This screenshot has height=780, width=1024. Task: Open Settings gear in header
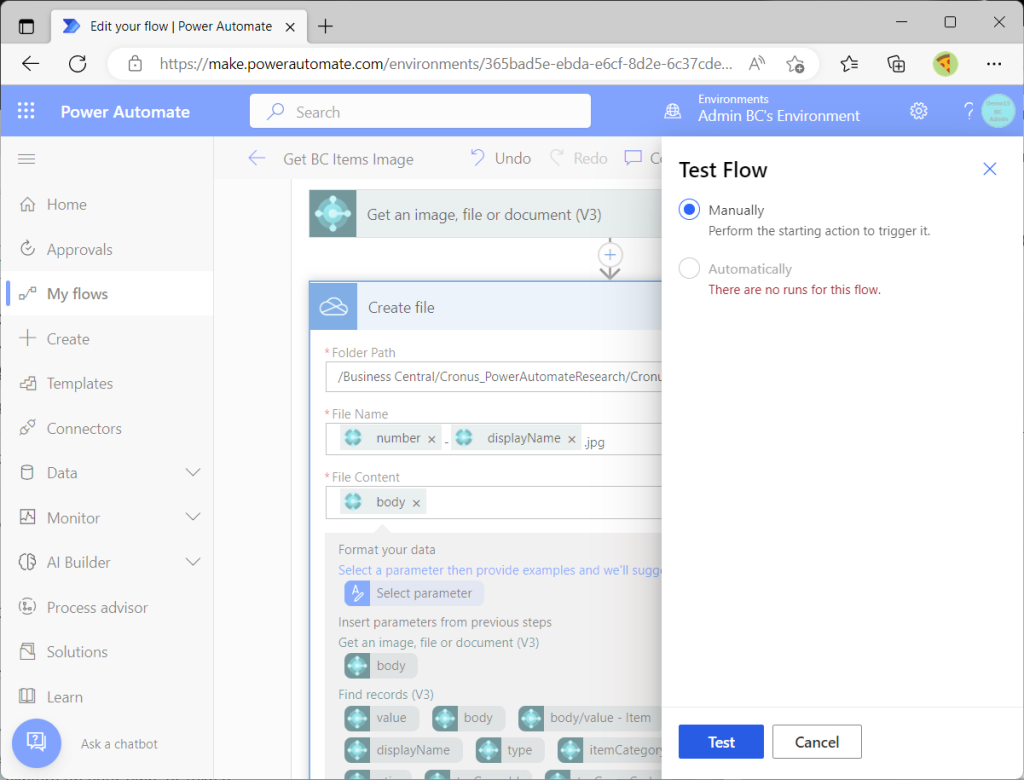(918, 111)
